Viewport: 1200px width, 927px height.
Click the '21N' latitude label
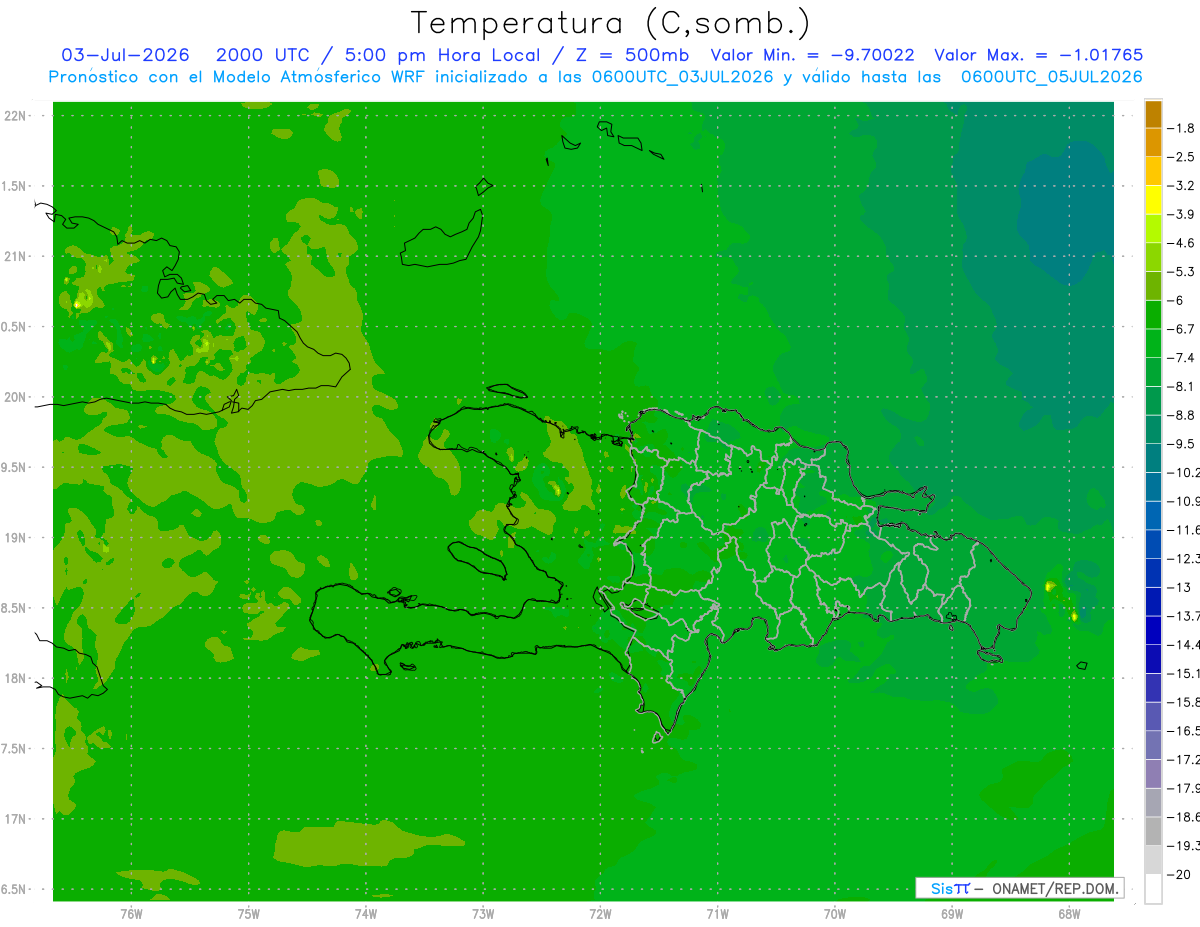click(x=14, y=256)
